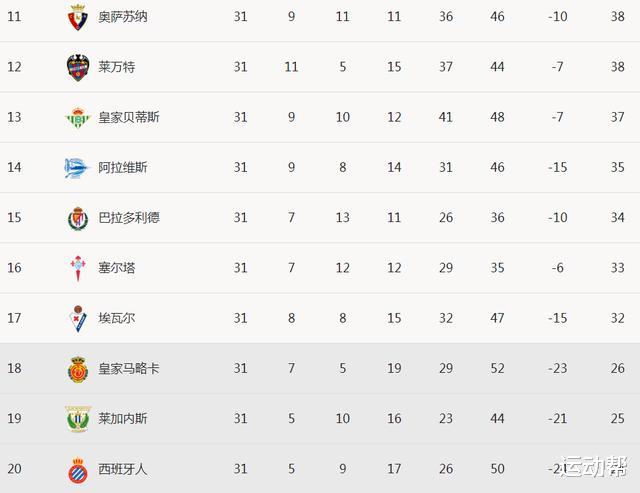This screenshot has height=493, width=640.
Task: Open the 皇家马略卡 team page
Action: [x=129, y=368]
